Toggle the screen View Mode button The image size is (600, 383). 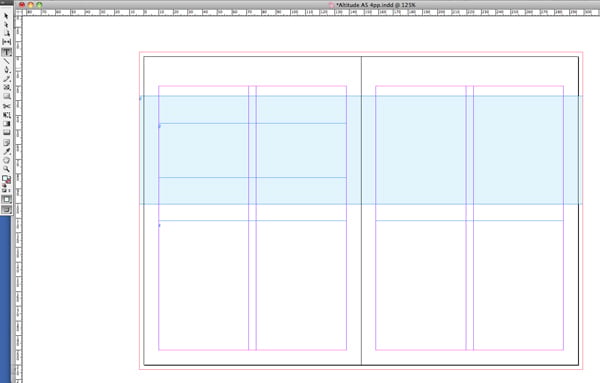point(6,210)
